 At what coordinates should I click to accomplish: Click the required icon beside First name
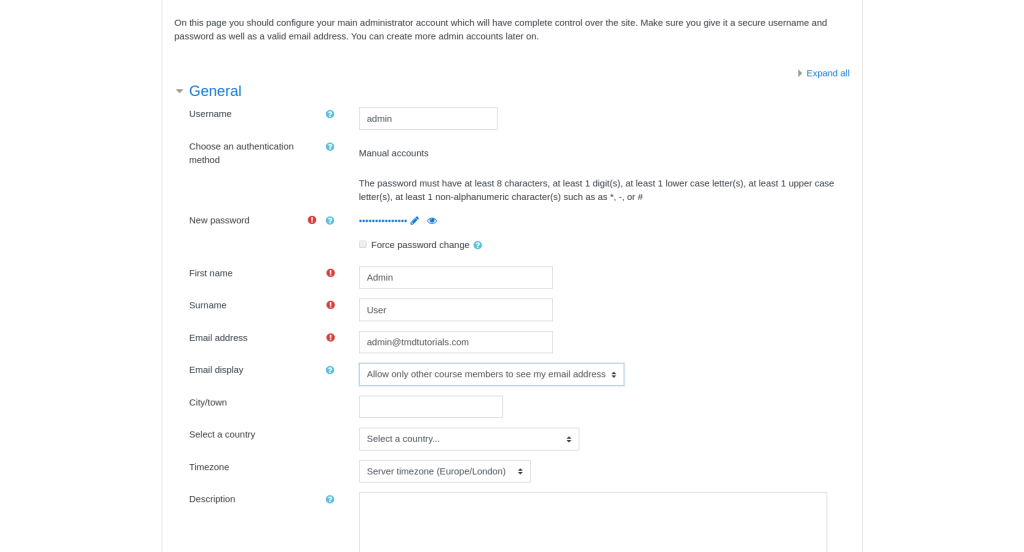(330, 273)
